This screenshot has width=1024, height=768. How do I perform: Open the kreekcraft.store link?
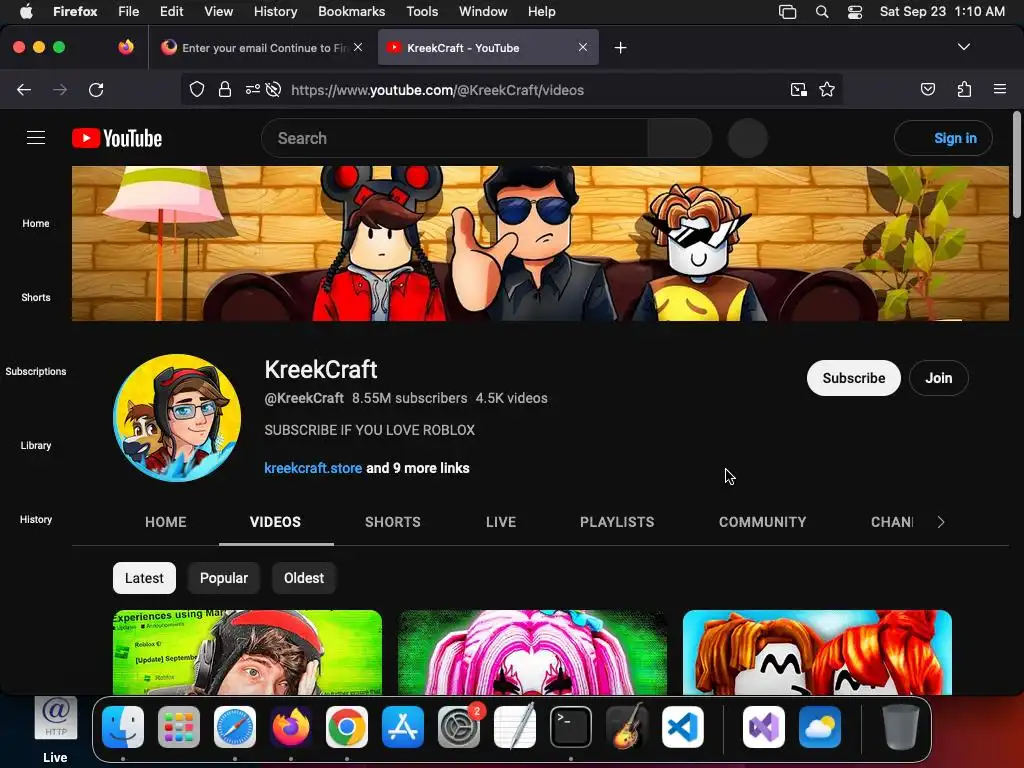point(313,468)
